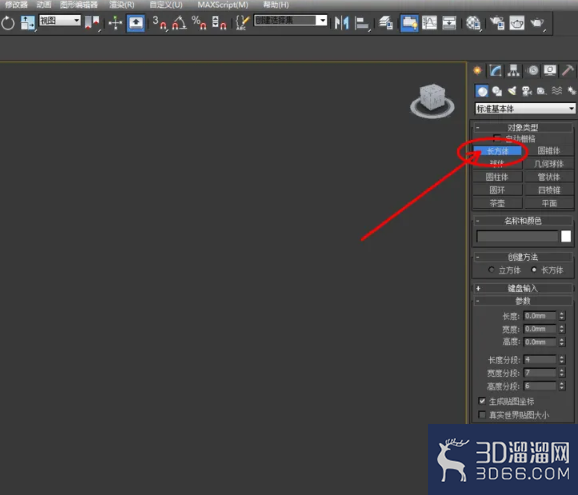
Task: Select the Cameras category icon
Action: (527, 91)
